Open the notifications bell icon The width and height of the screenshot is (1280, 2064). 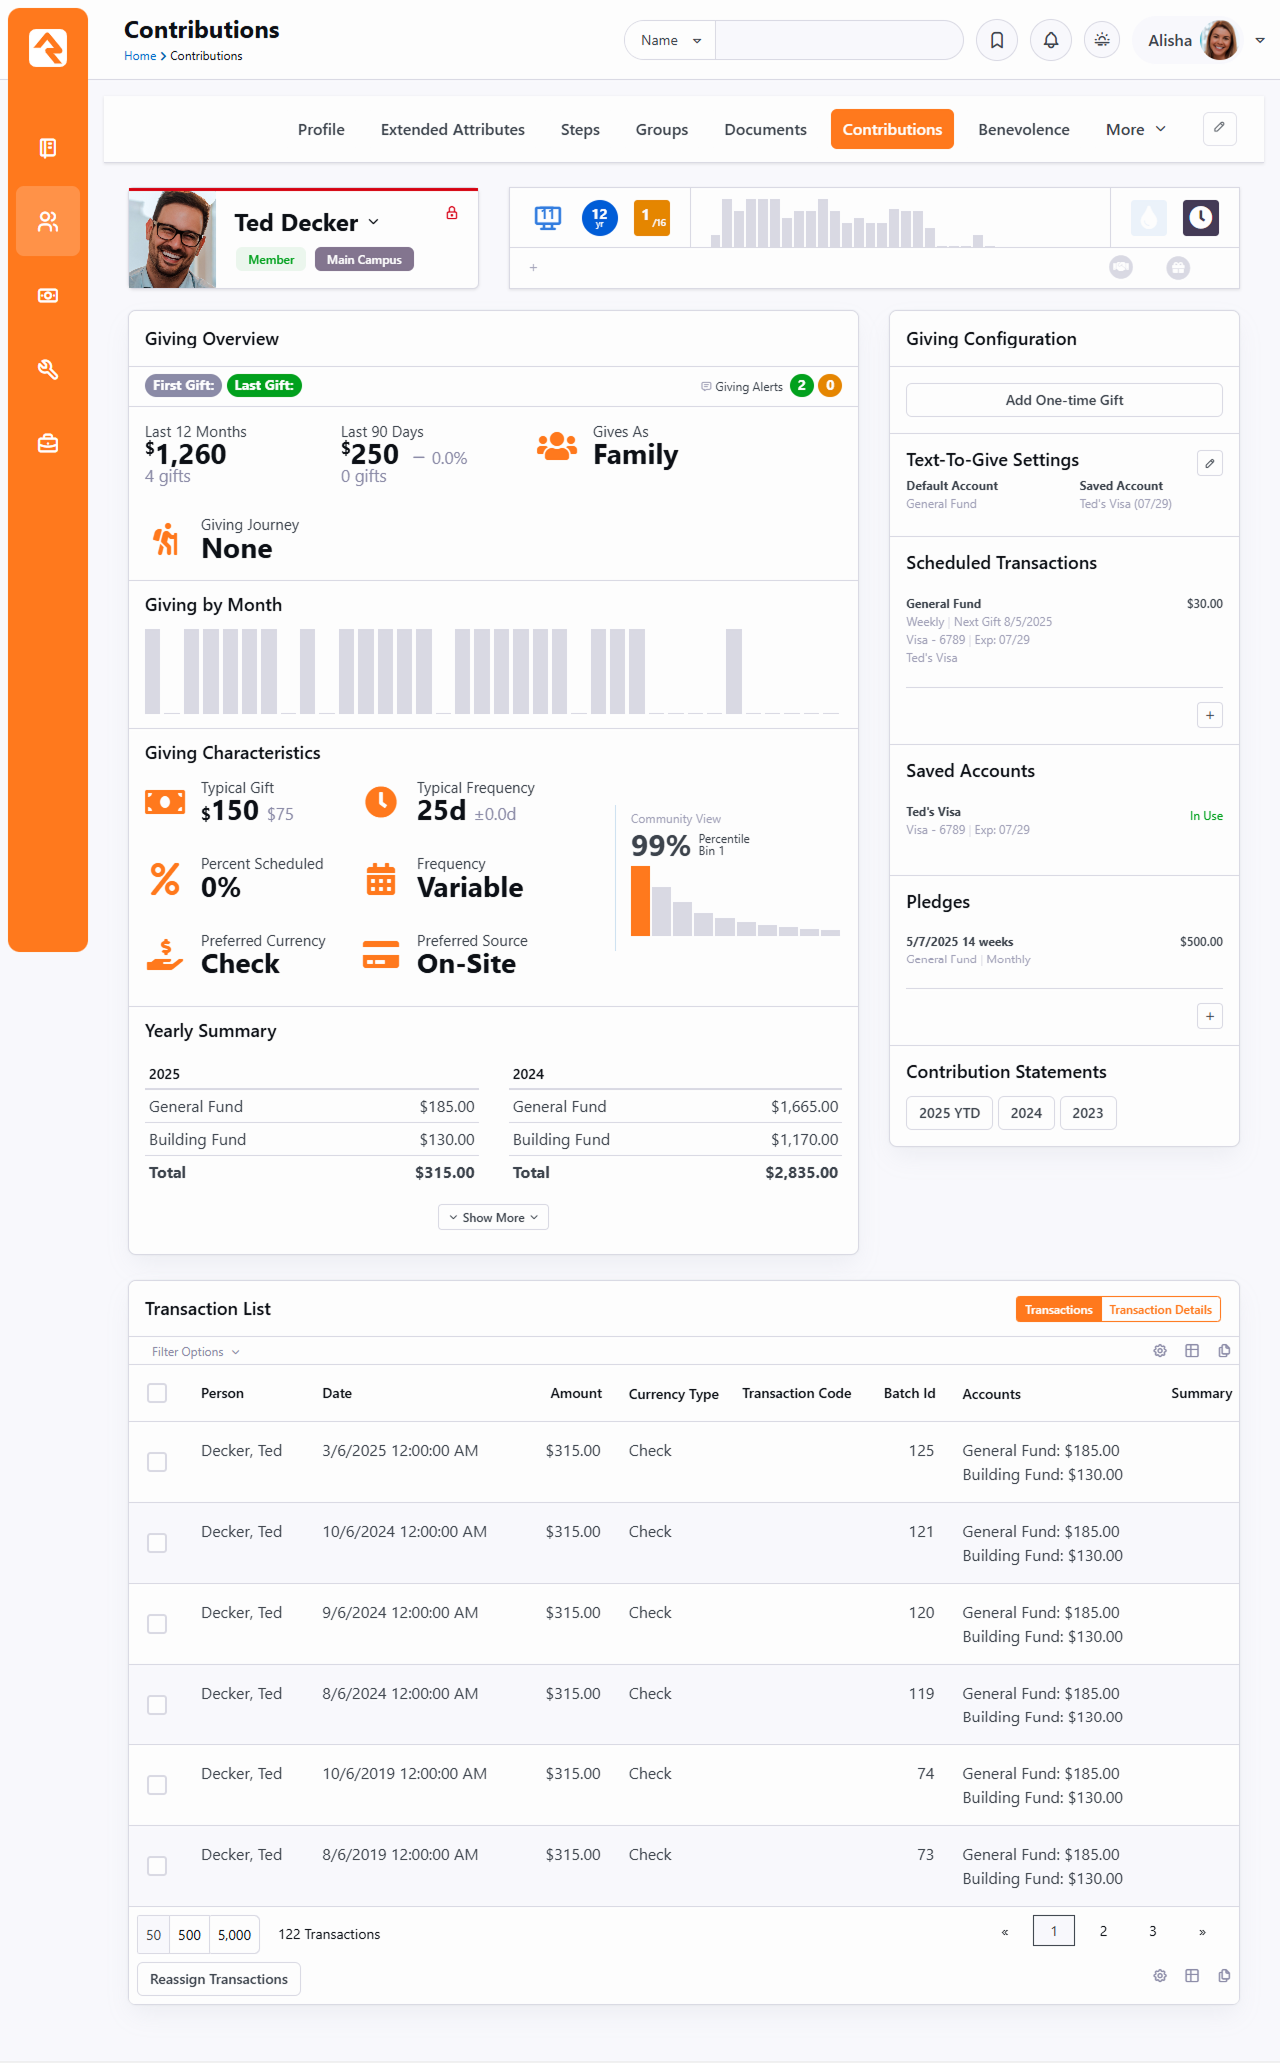(1050, 40)
